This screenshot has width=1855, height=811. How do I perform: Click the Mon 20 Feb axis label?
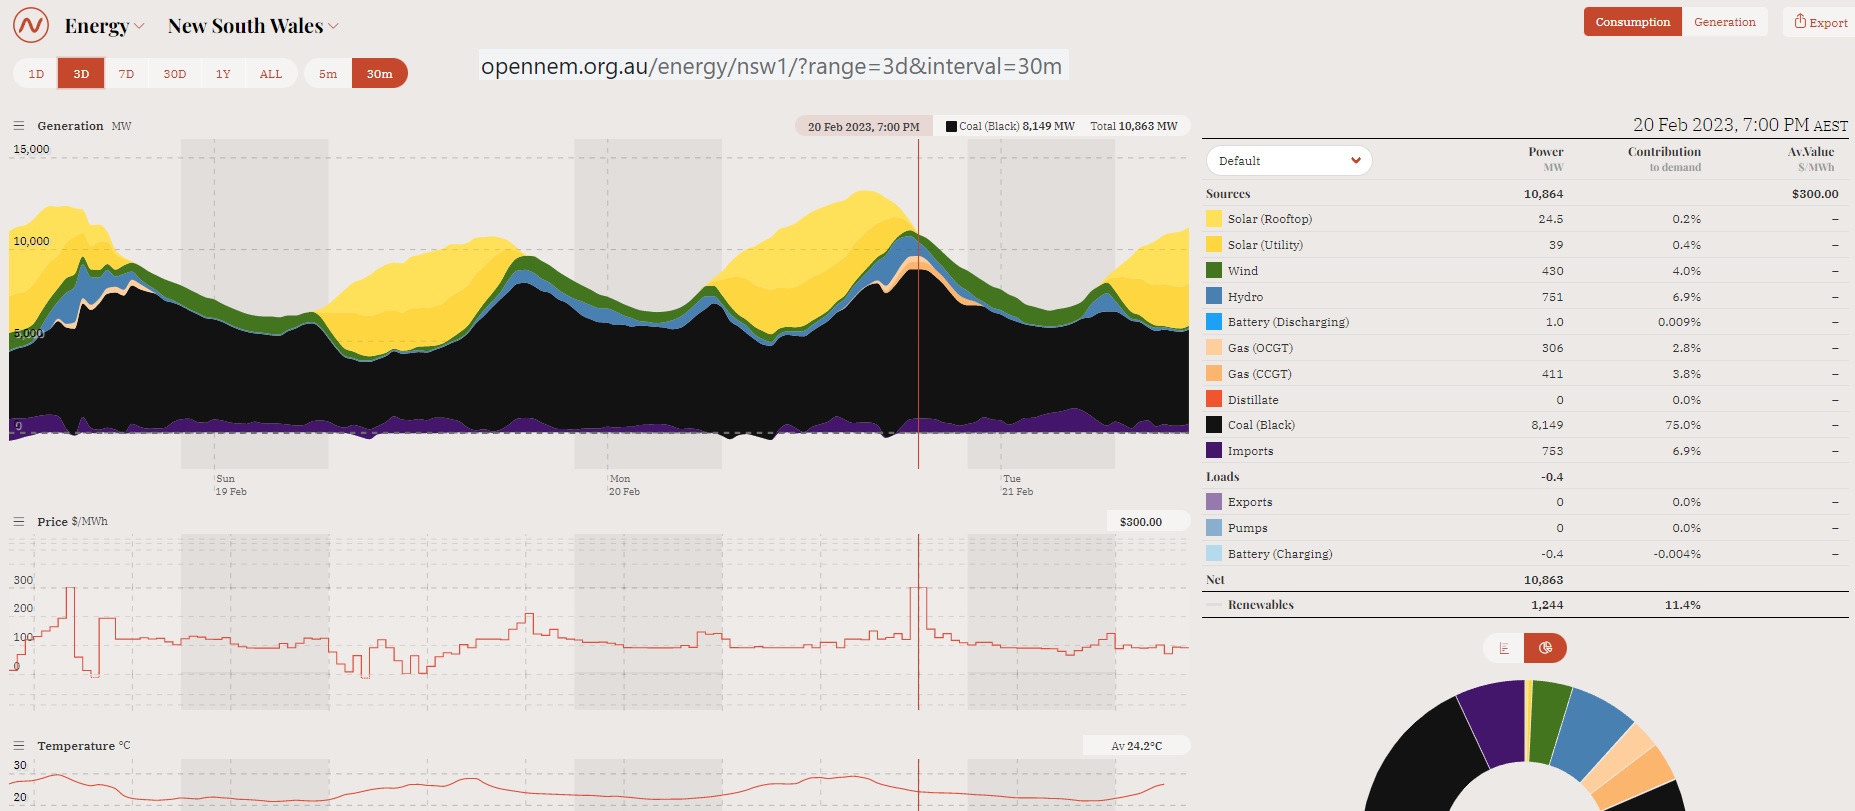pyautogui.click(x=624, y=485)
